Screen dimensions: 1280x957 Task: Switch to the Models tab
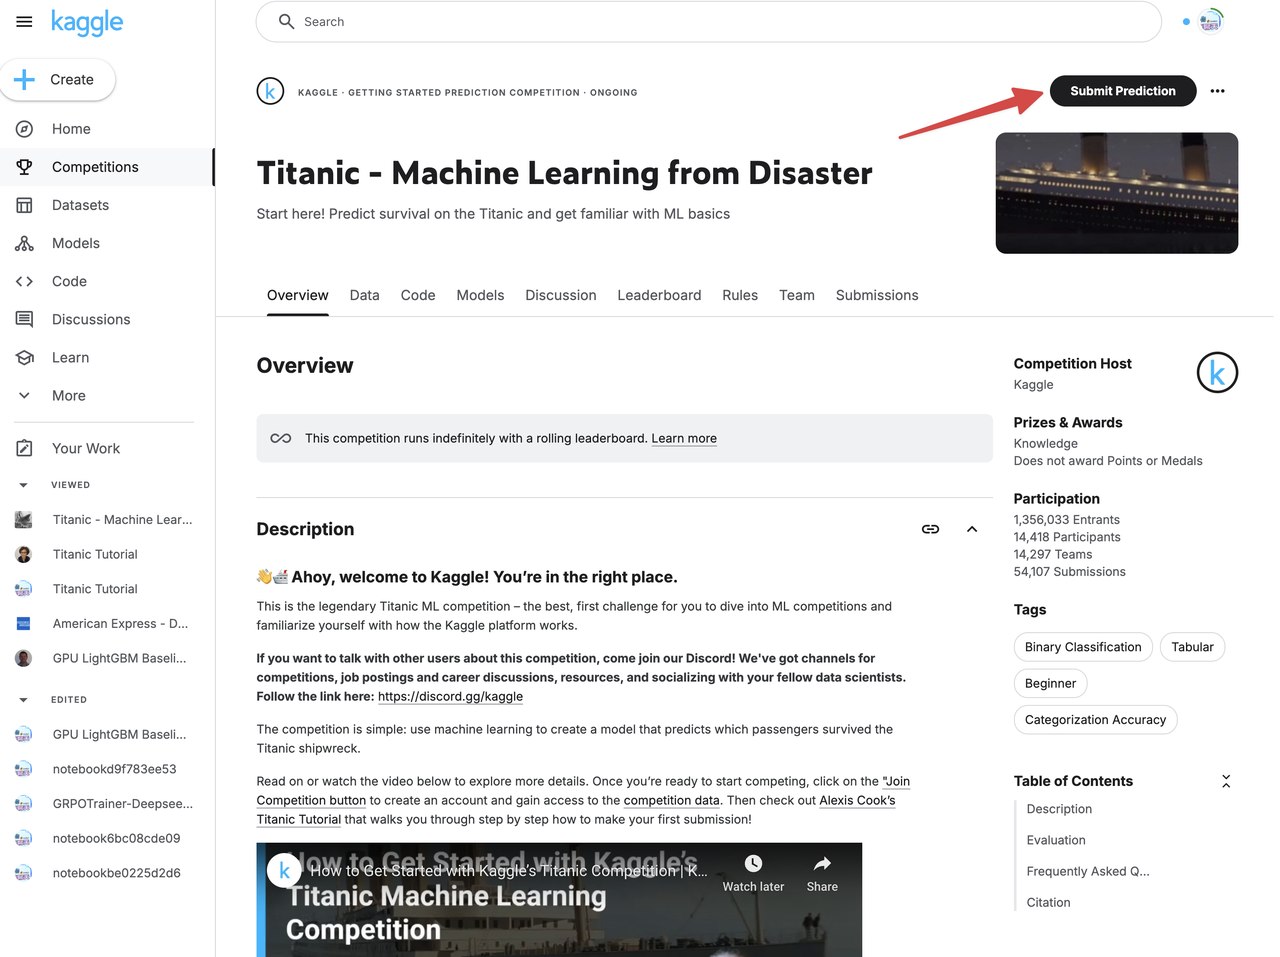[x=480, y=295]
